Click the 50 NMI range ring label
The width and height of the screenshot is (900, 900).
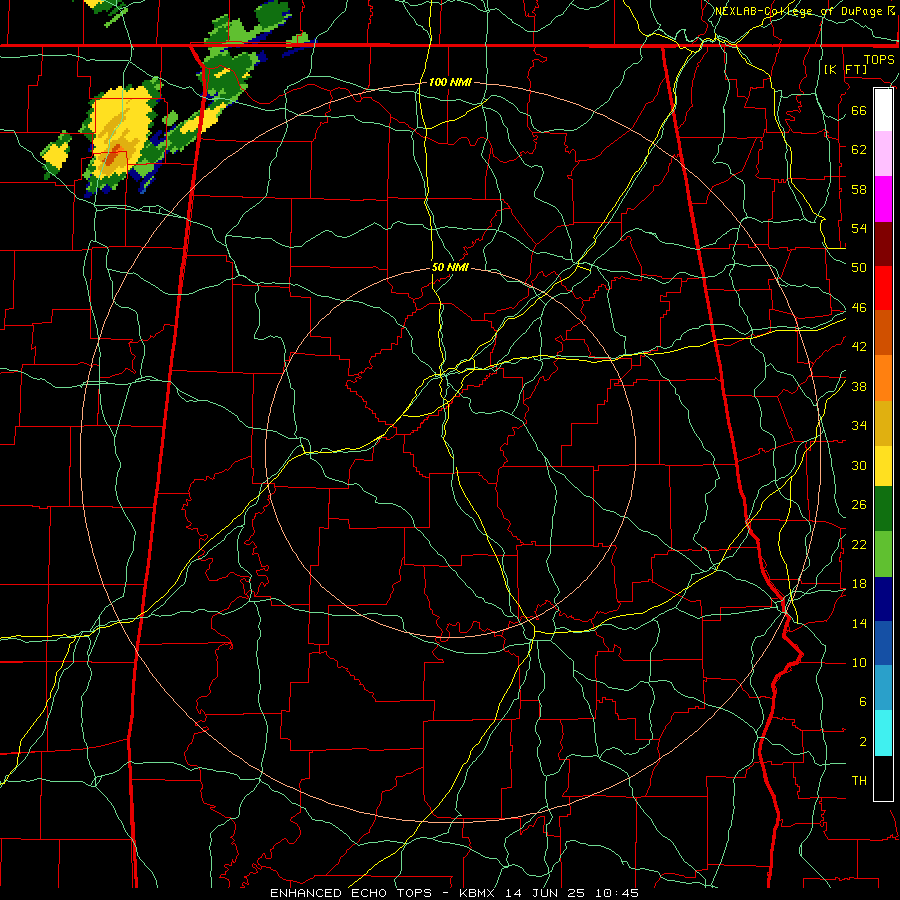(450, 267)
